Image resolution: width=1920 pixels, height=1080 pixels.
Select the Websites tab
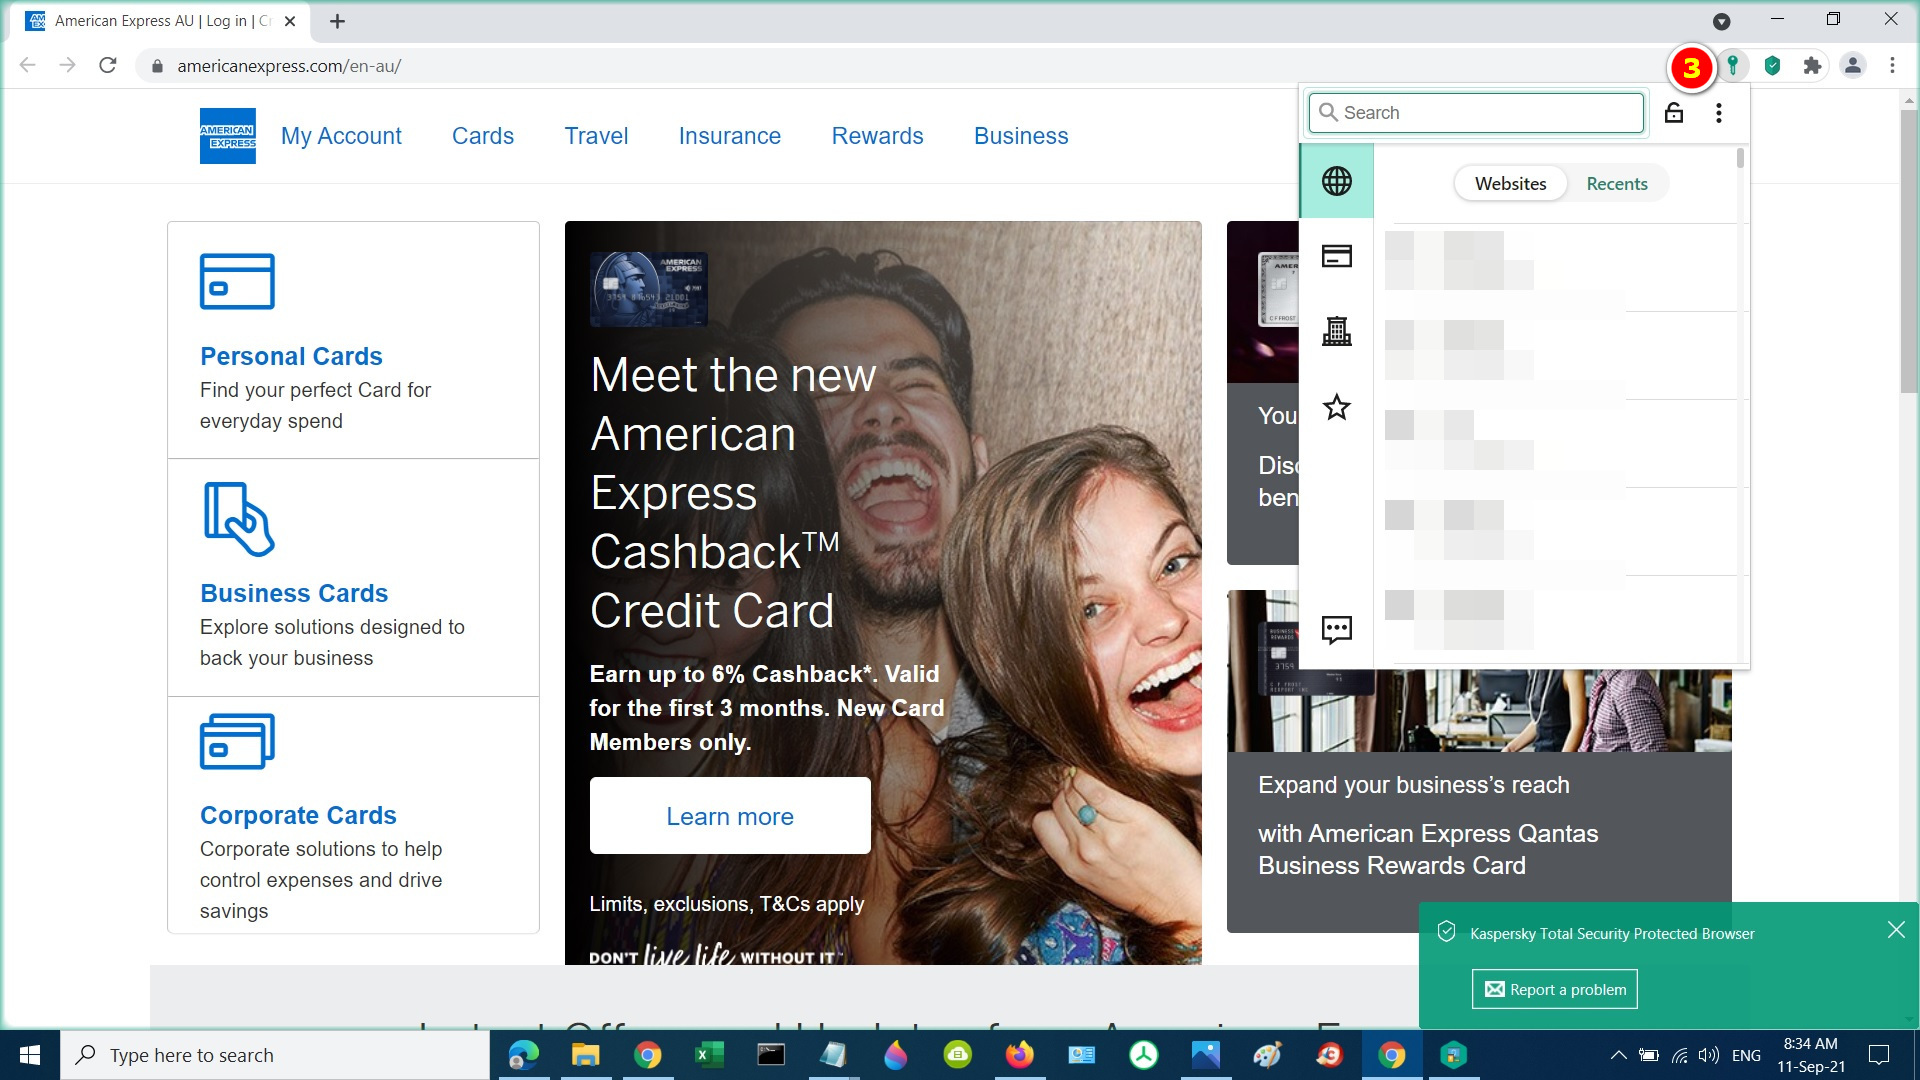click(x=1510, y=184)
